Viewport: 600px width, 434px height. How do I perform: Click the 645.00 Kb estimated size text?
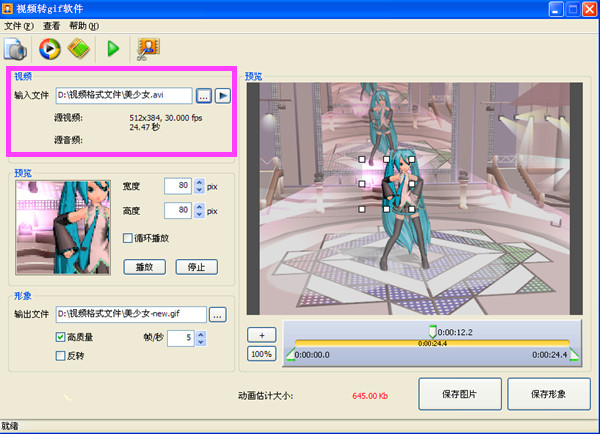(x=370, y=396)
